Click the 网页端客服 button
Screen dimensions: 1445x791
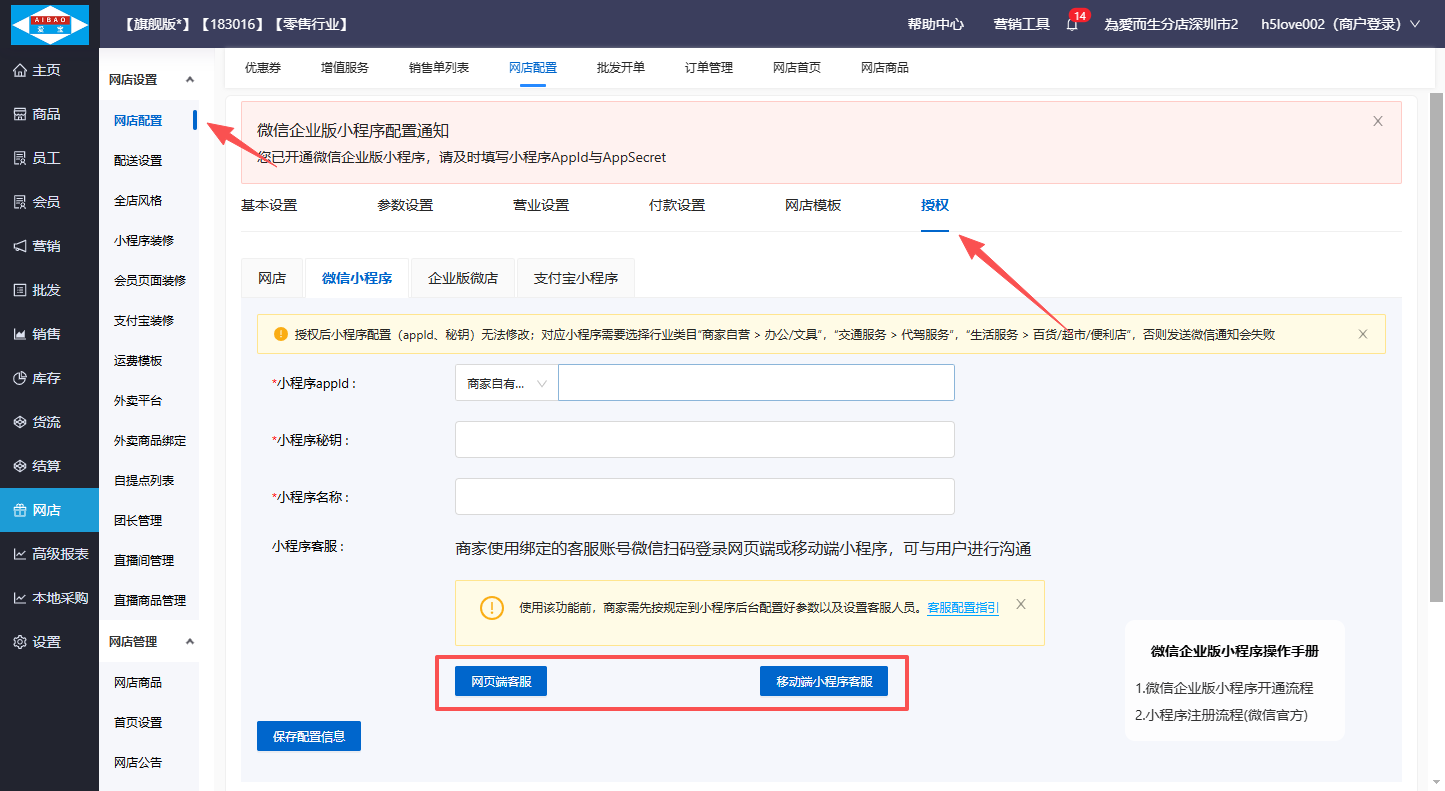point(500,681)
